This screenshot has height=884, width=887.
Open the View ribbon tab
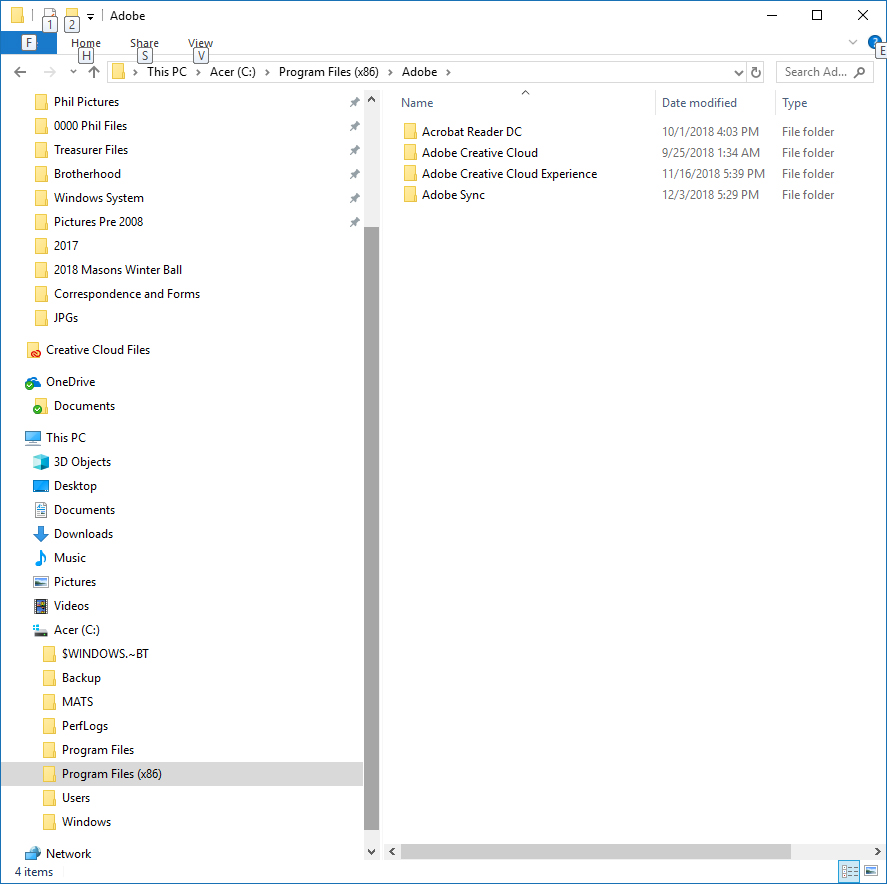(200, 43)
